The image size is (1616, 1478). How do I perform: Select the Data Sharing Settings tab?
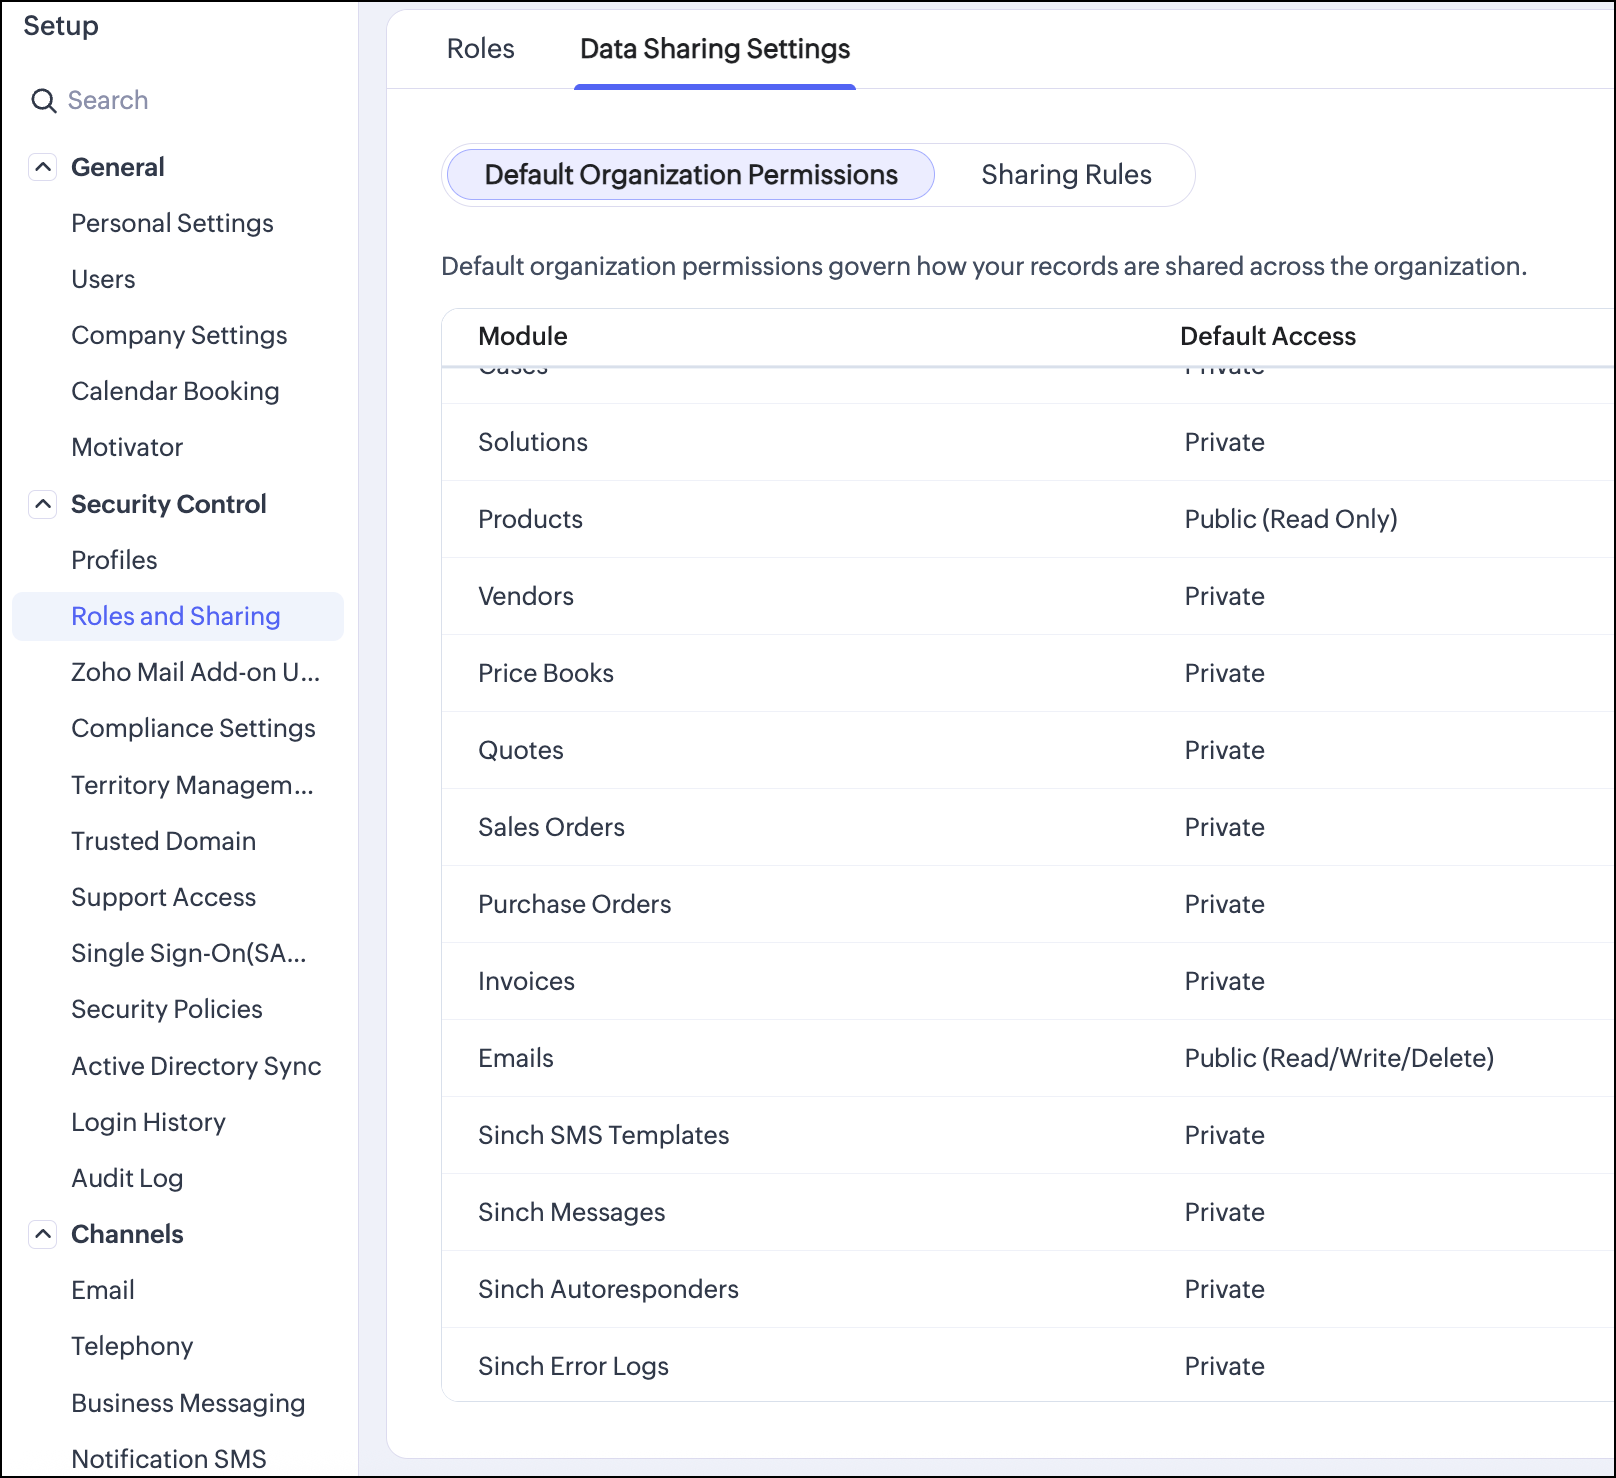(x=715, y=48)
